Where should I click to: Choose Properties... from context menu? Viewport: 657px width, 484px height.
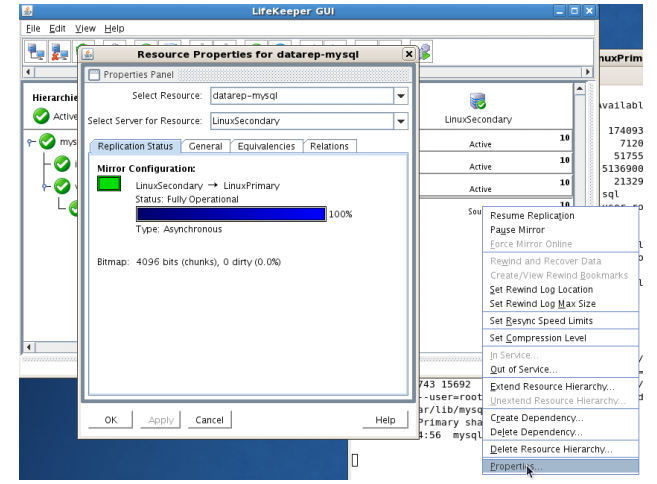pyautogui.click(x=560, y=466)
